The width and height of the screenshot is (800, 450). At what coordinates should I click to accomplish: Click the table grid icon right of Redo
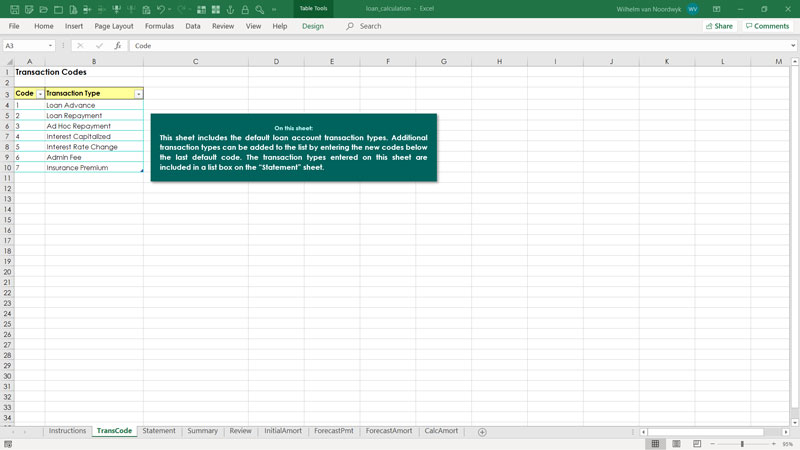(202, 9)
